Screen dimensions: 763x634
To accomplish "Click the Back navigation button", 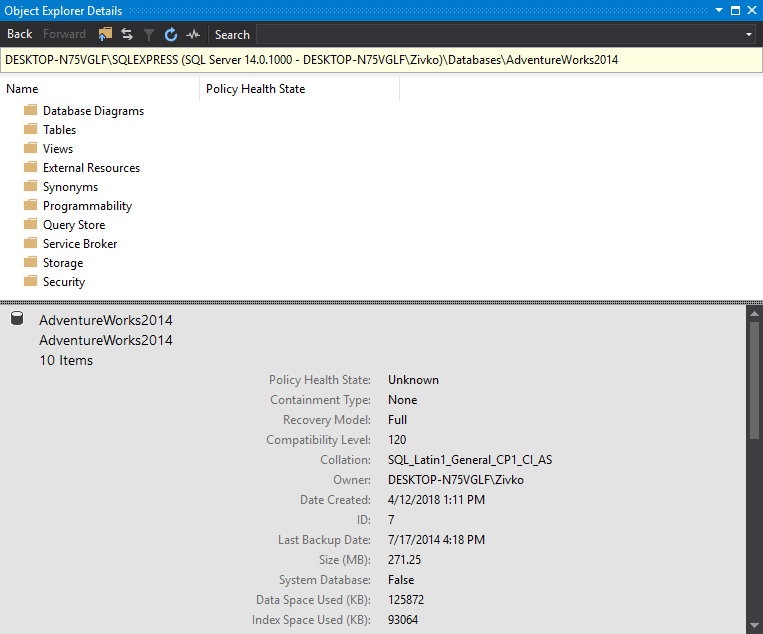I will [19, 34].
